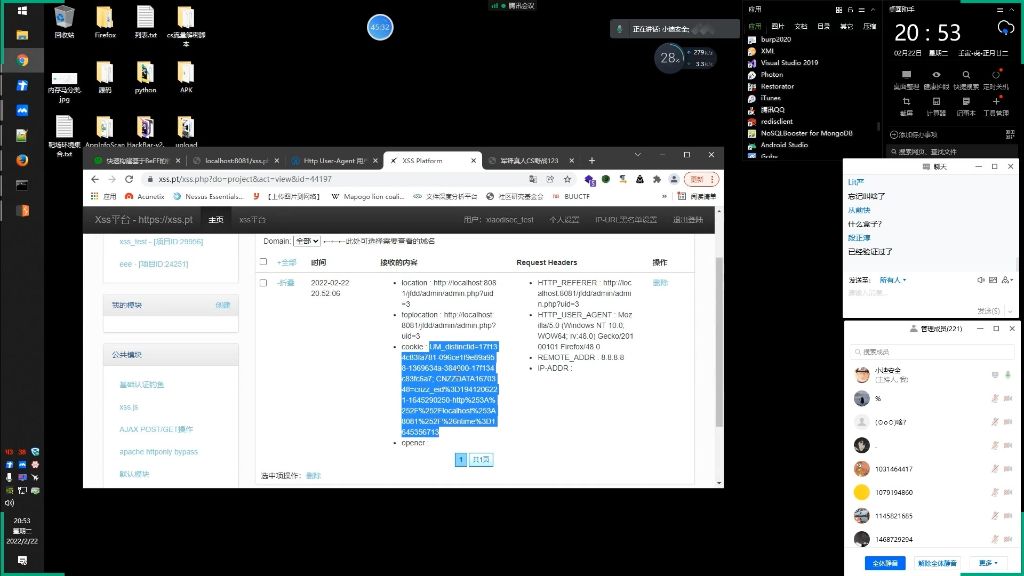Open the apache httponly bypass module link
The width and height of the screenshot is (1024, 576).
pyautogui.click(x=158, y=452)
